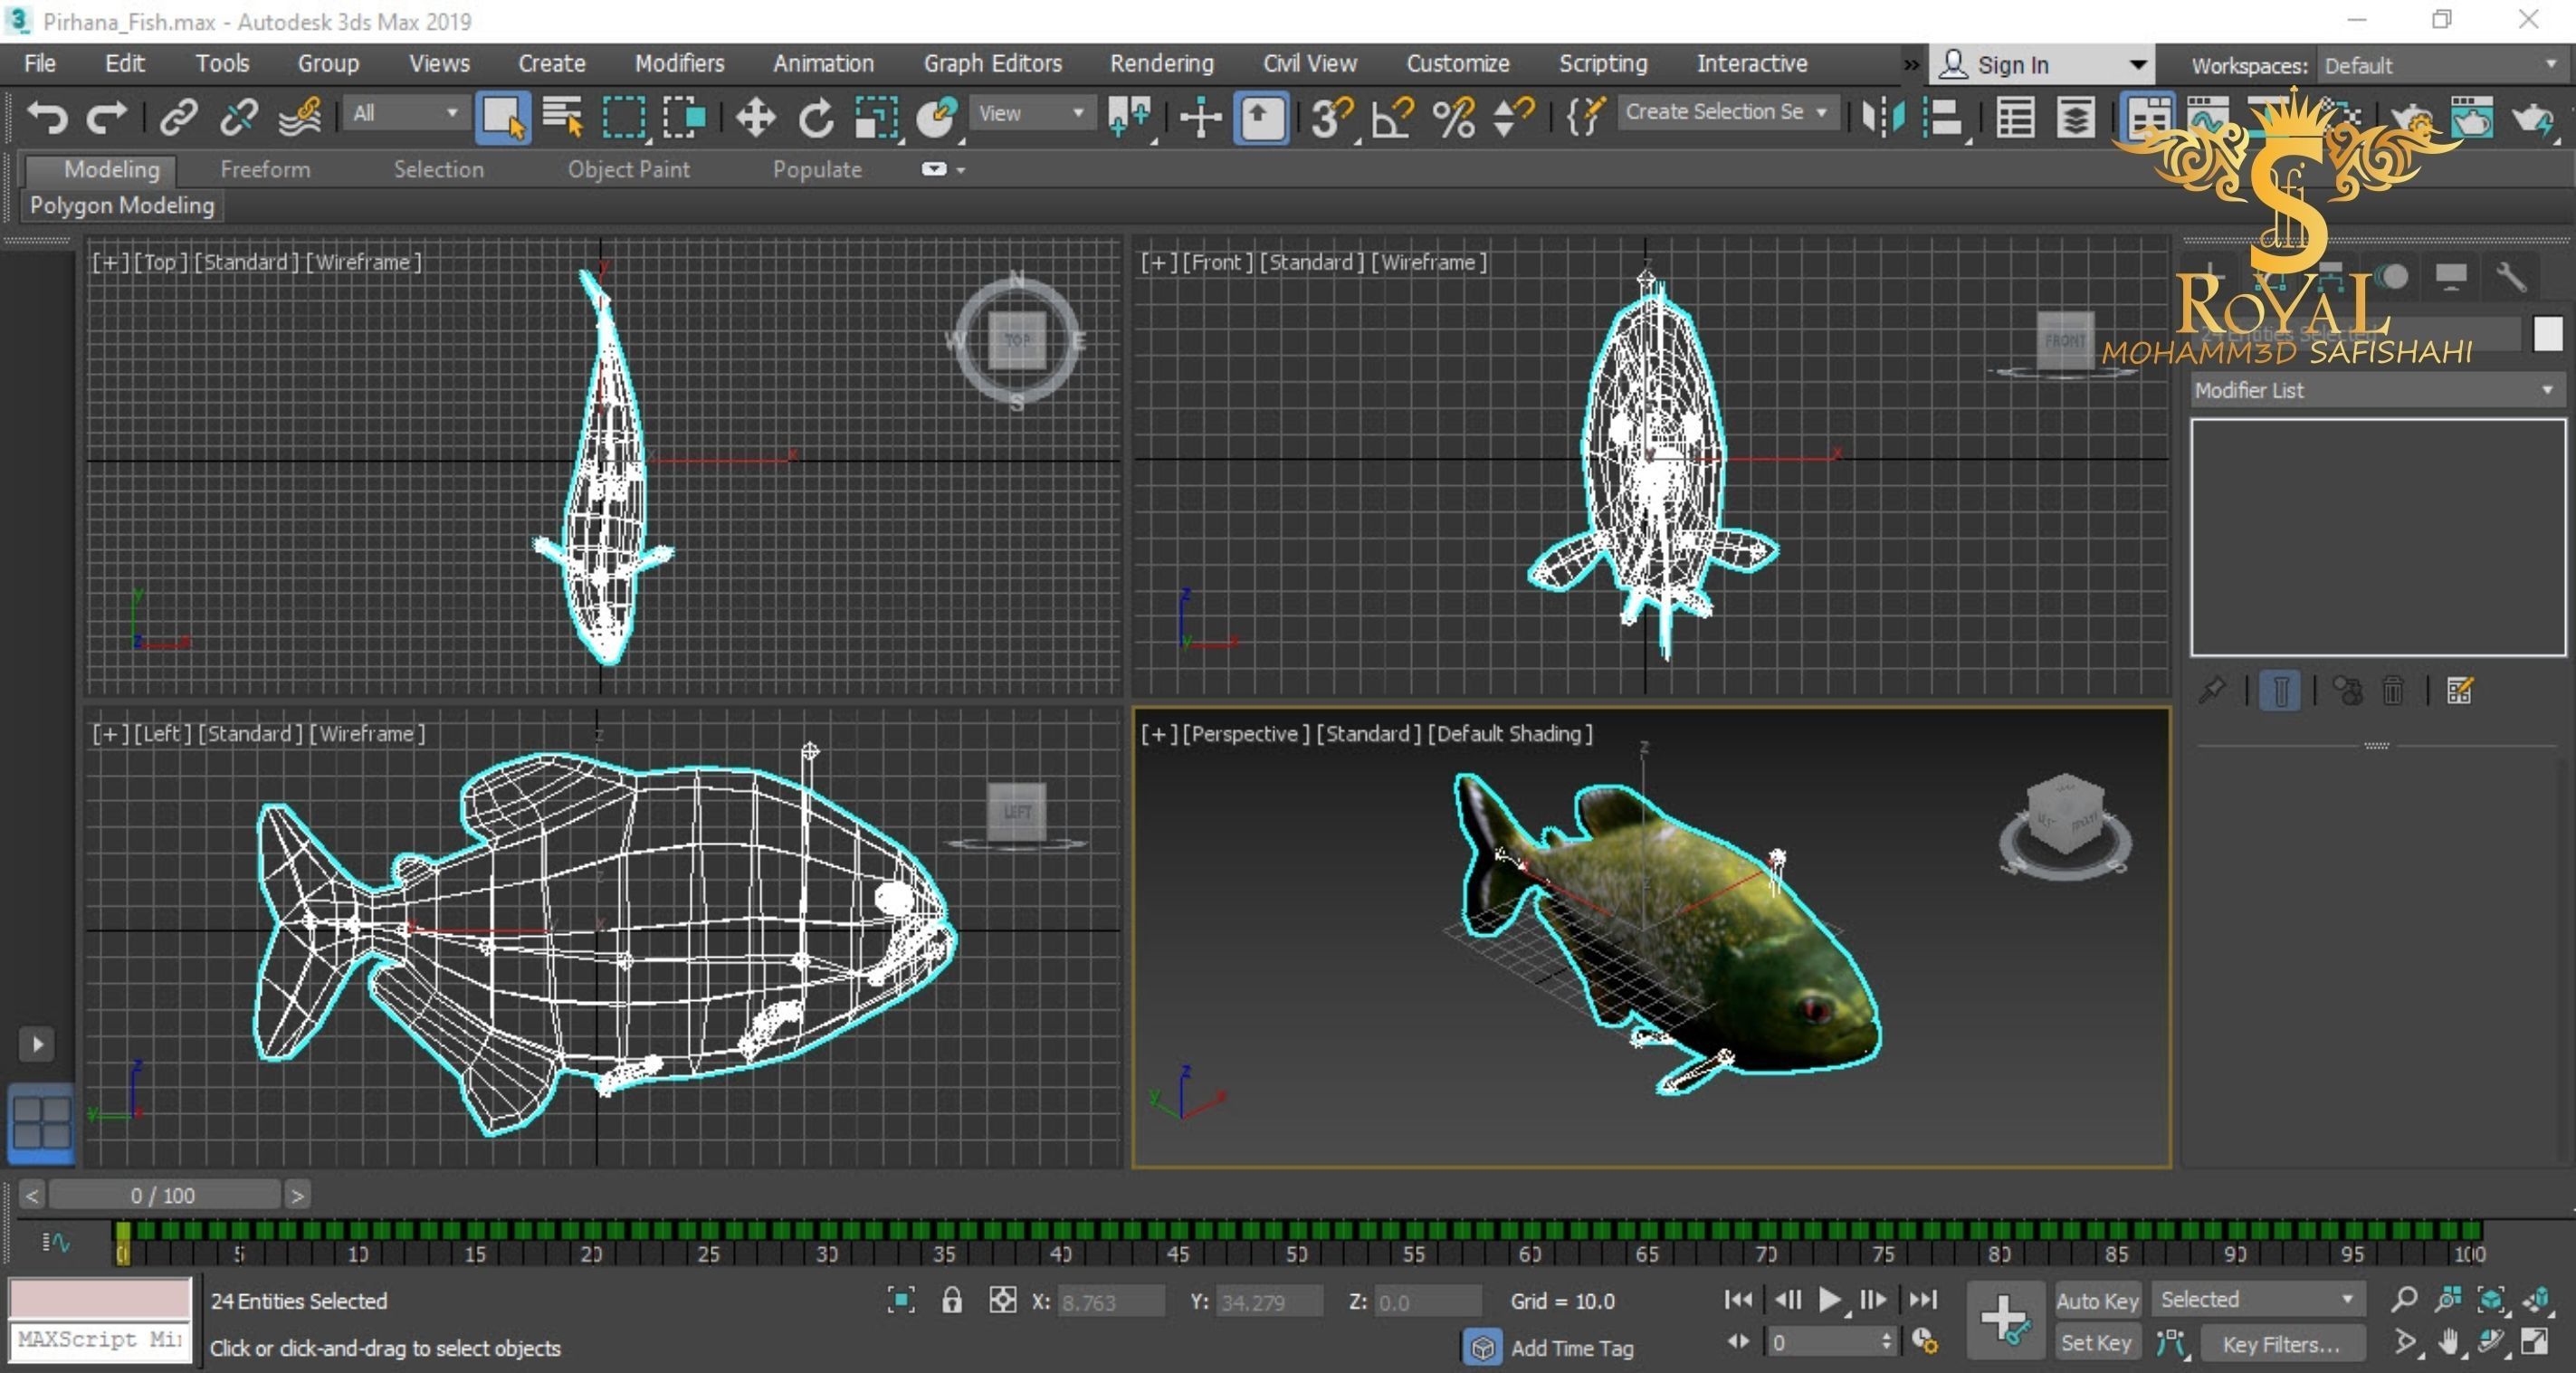Open the Modifiers menu
Image resolution: width=2576 pixels, height=1373 pixels.
pyautogui.click(x=679, y=63)
